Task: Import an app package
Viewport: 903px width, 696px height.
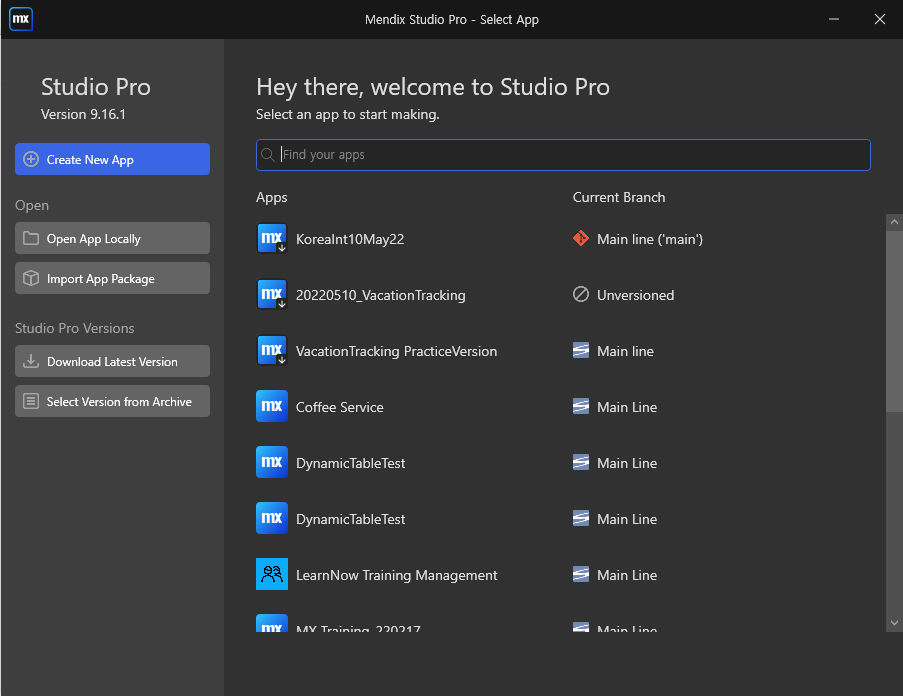Action: pos(112,278)
